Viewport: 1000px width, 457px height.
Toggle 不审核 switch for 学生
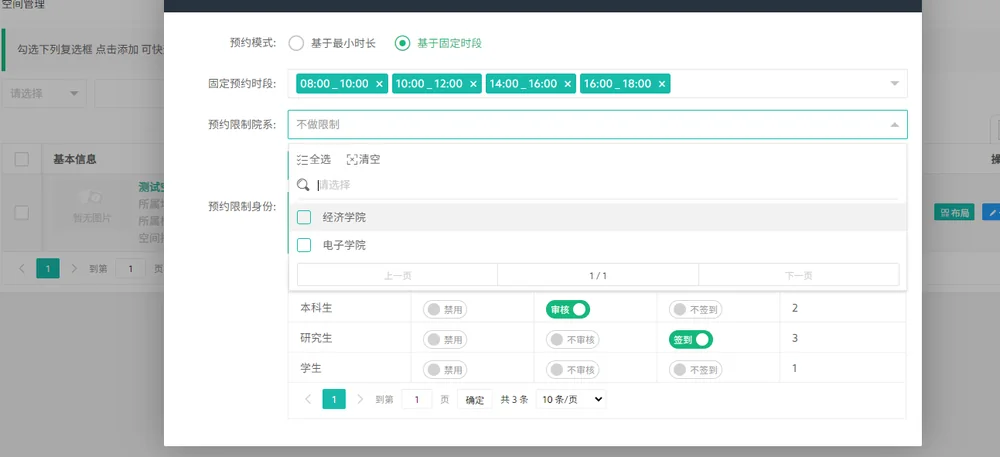573,370
